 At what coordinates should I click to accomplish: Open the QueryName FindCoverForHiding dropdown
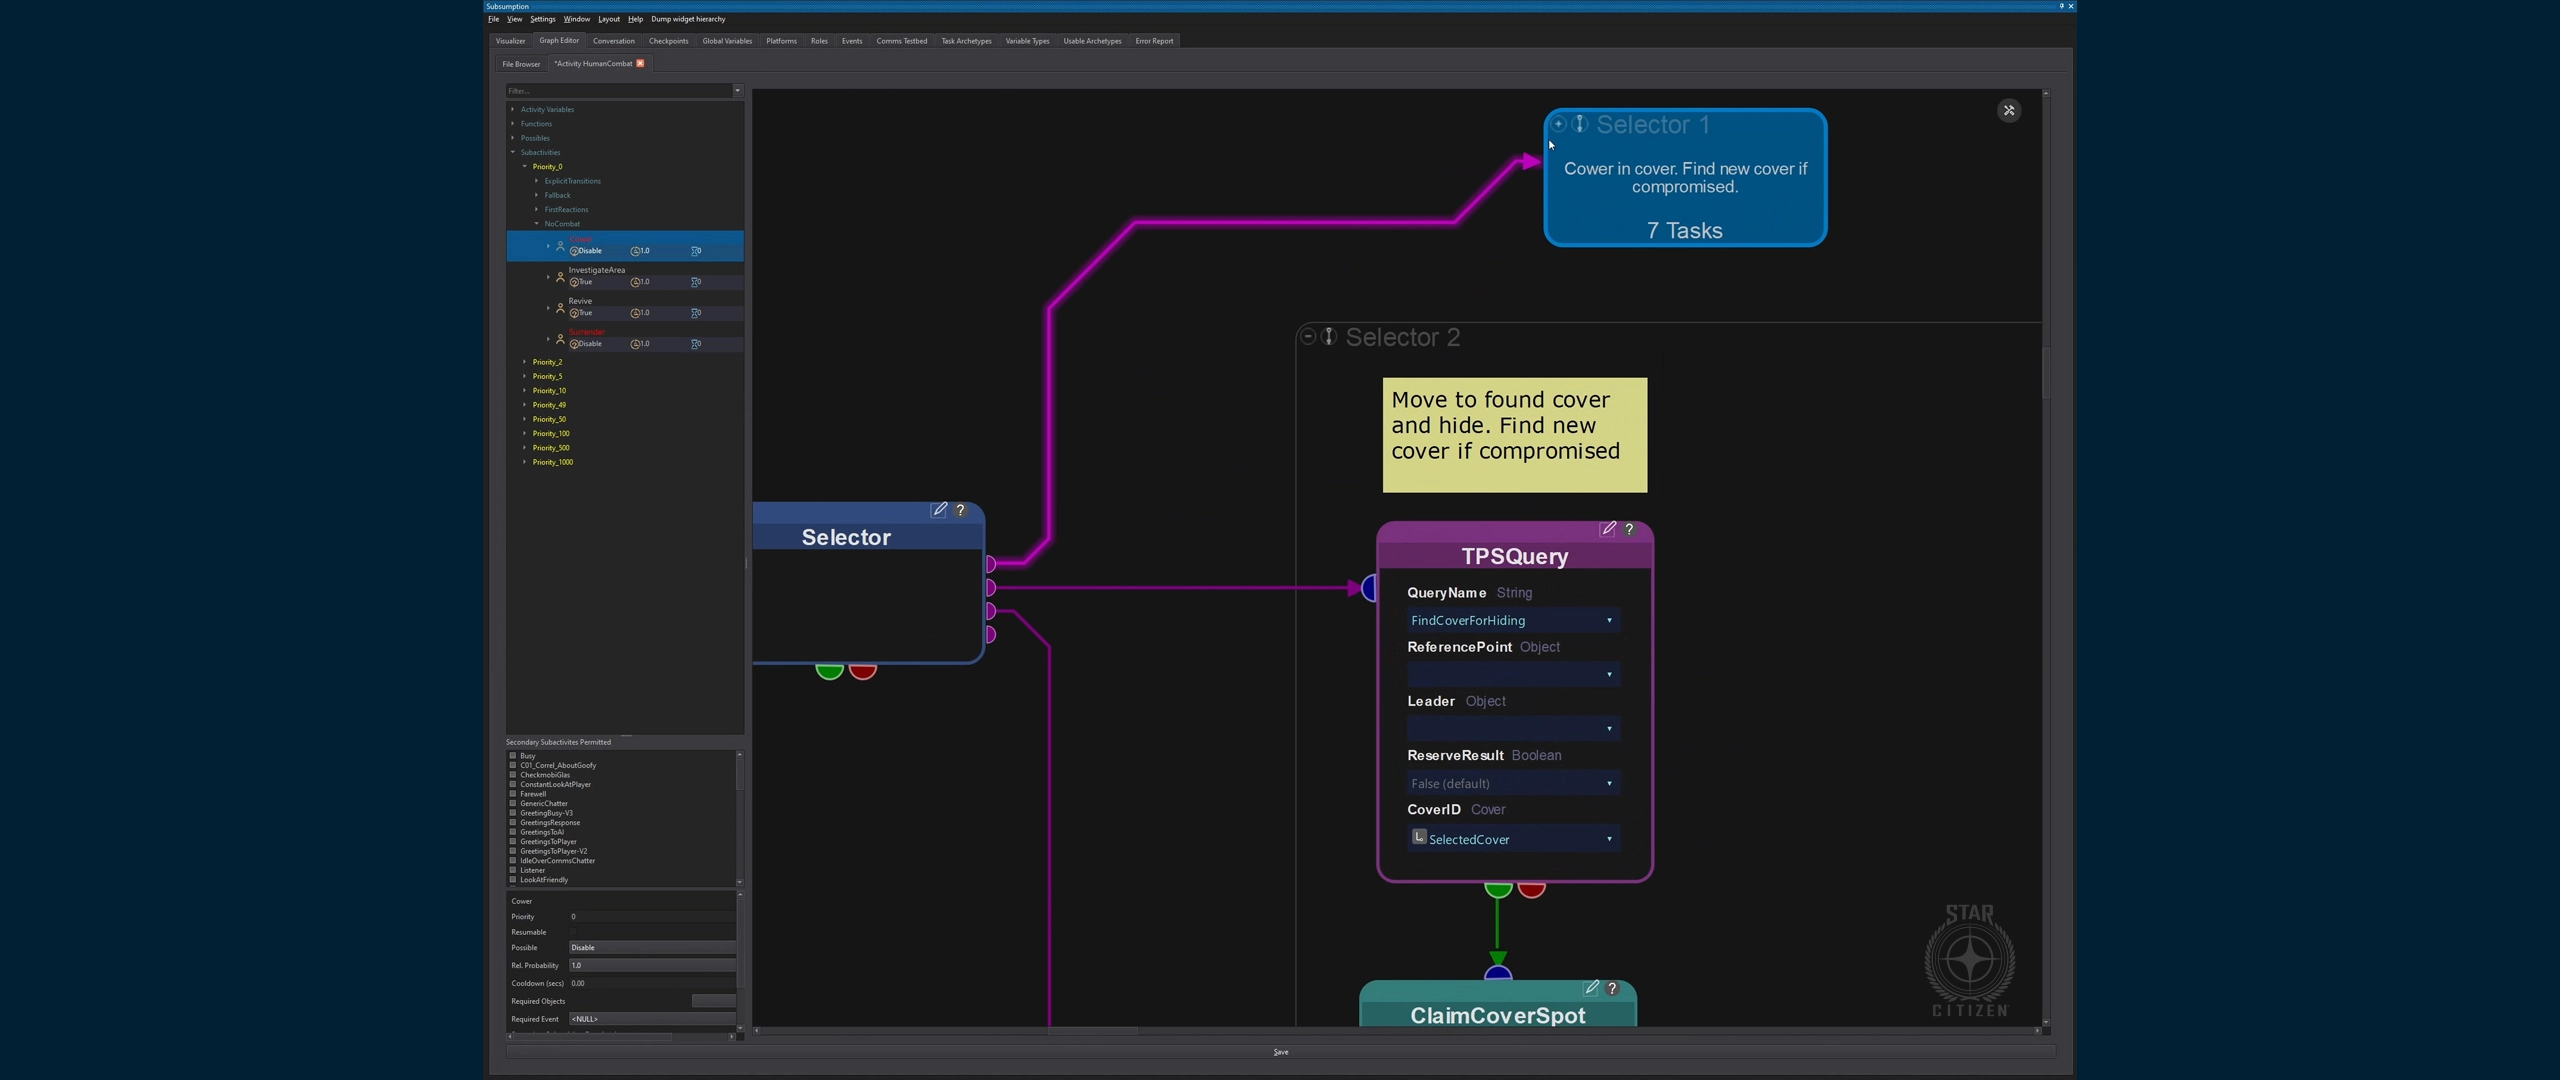pos(1512,621)
